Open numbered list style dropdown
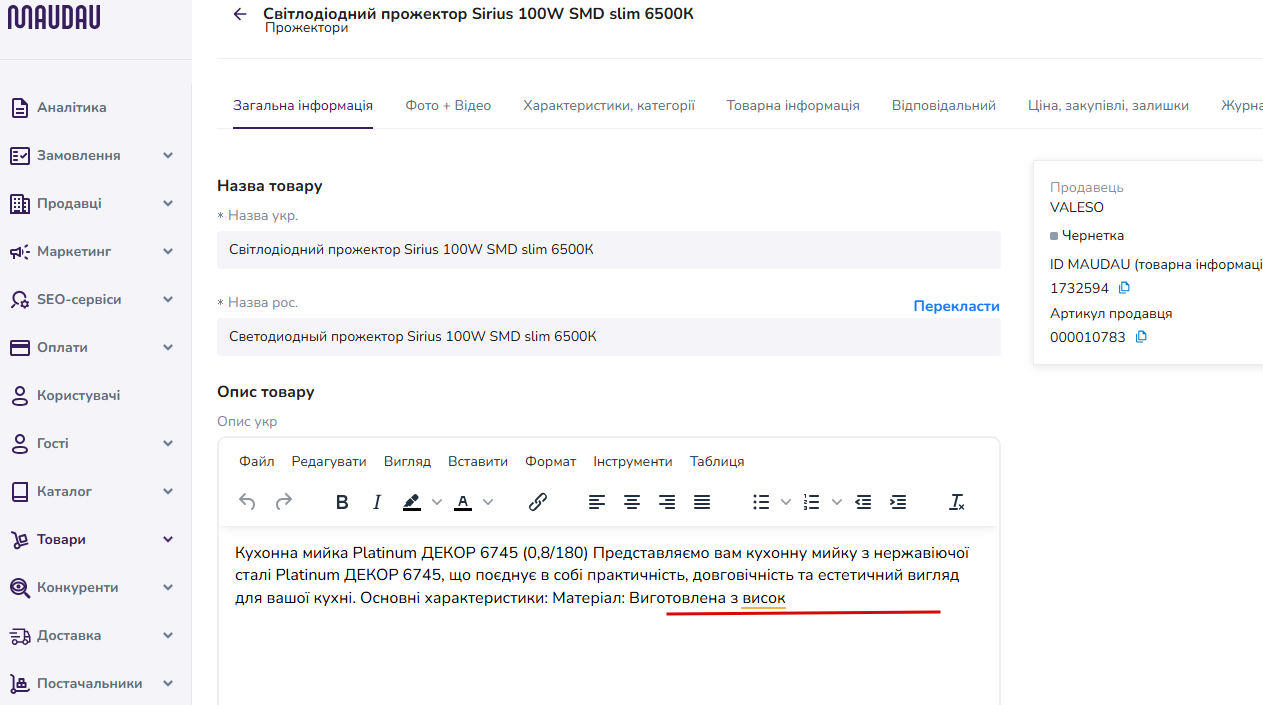The image size is (1263, 705). (x=837, y=502)
